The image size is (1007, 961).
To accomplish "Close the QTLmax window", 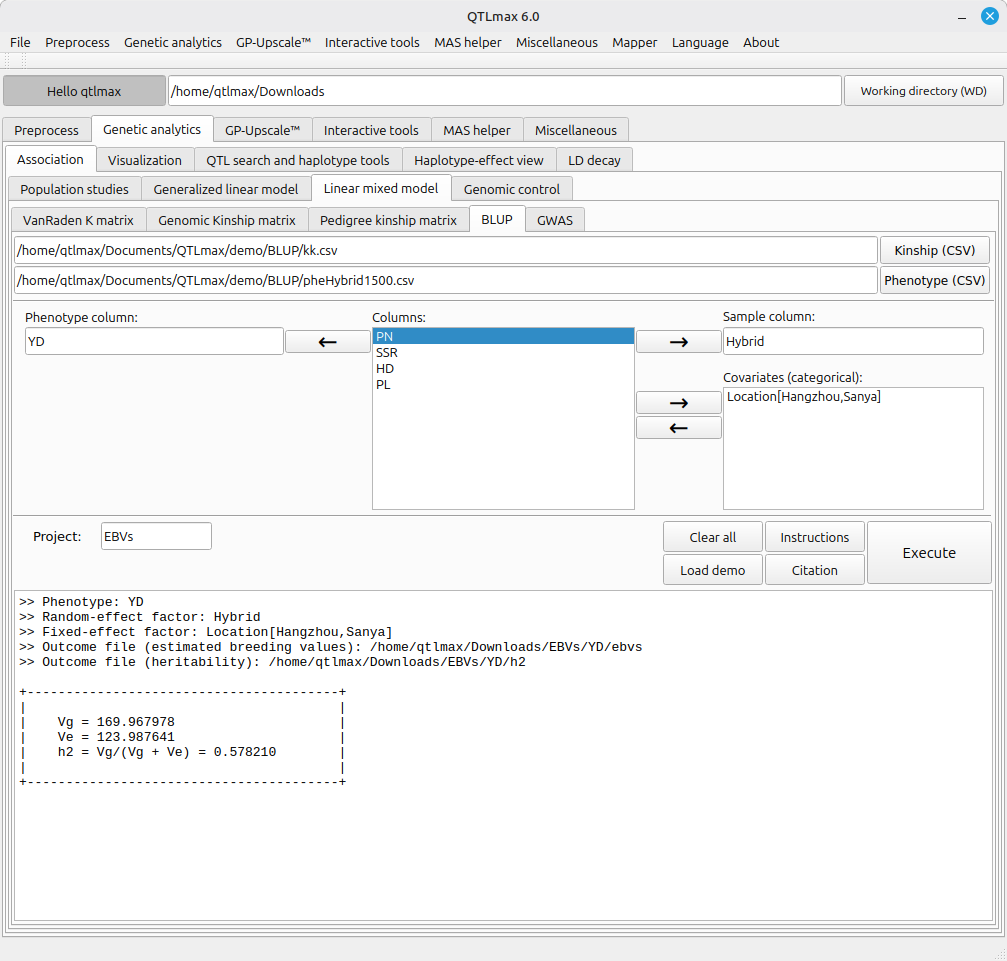I will (989, 16).
